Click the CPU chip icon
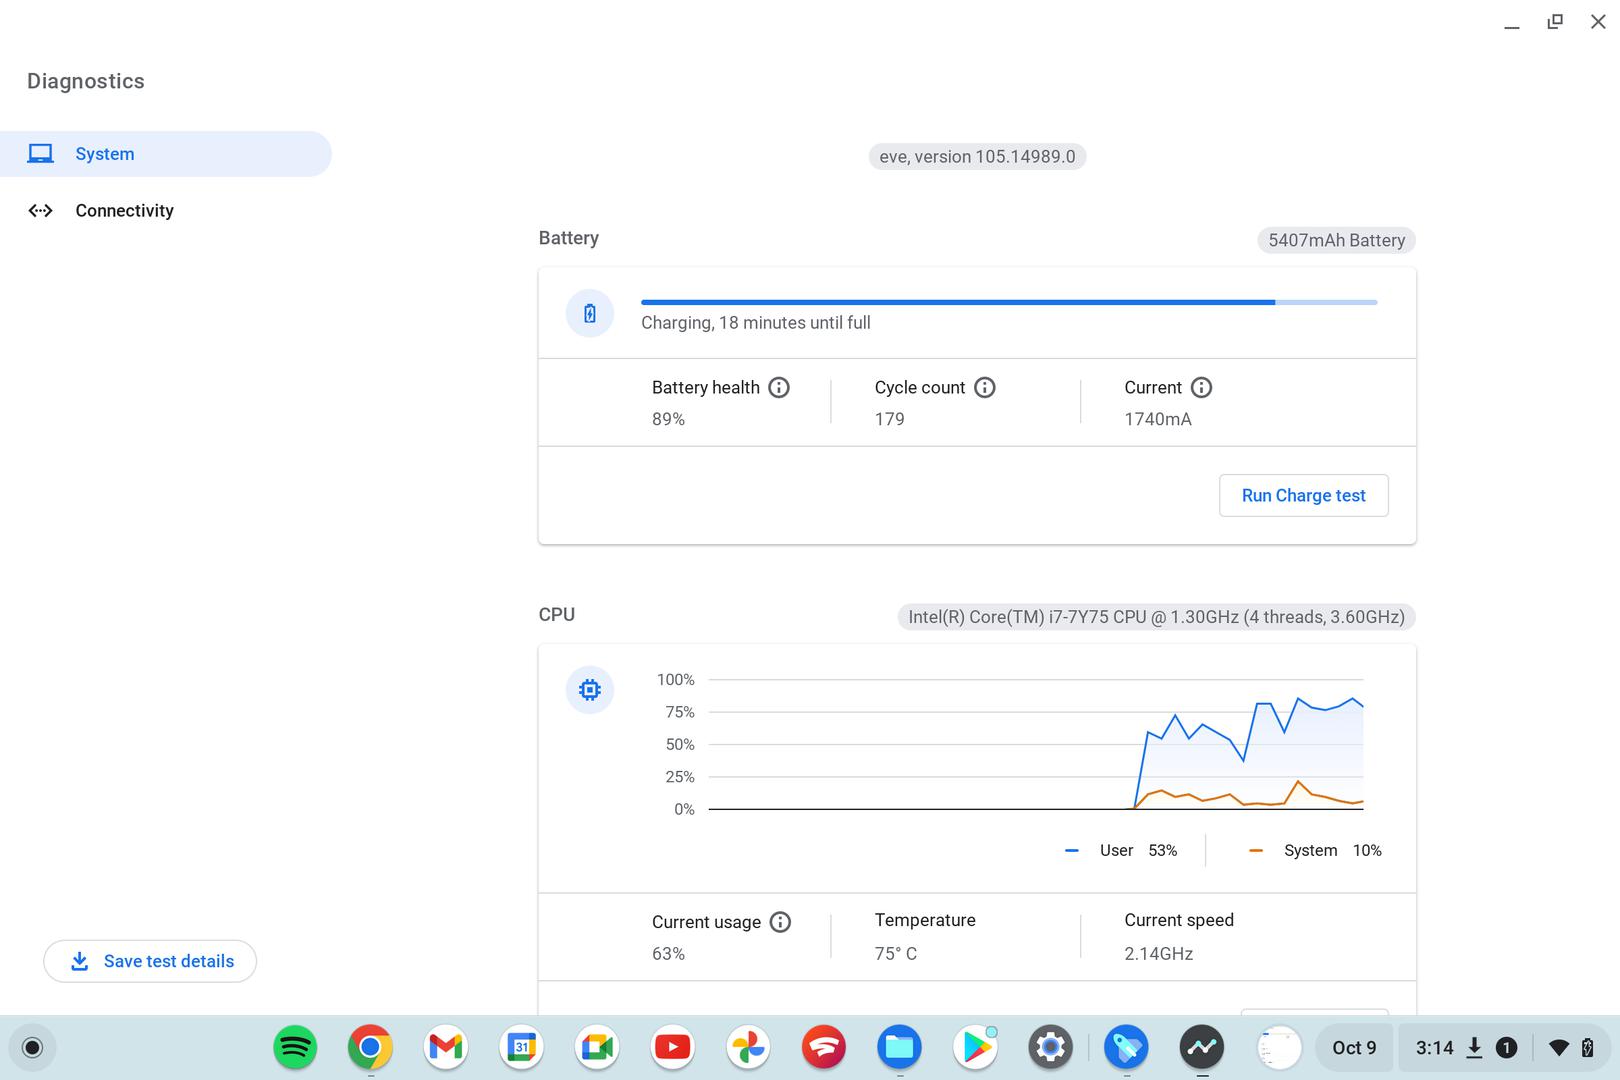This screenshot has width=1620, height=1080. pos(590,690)
